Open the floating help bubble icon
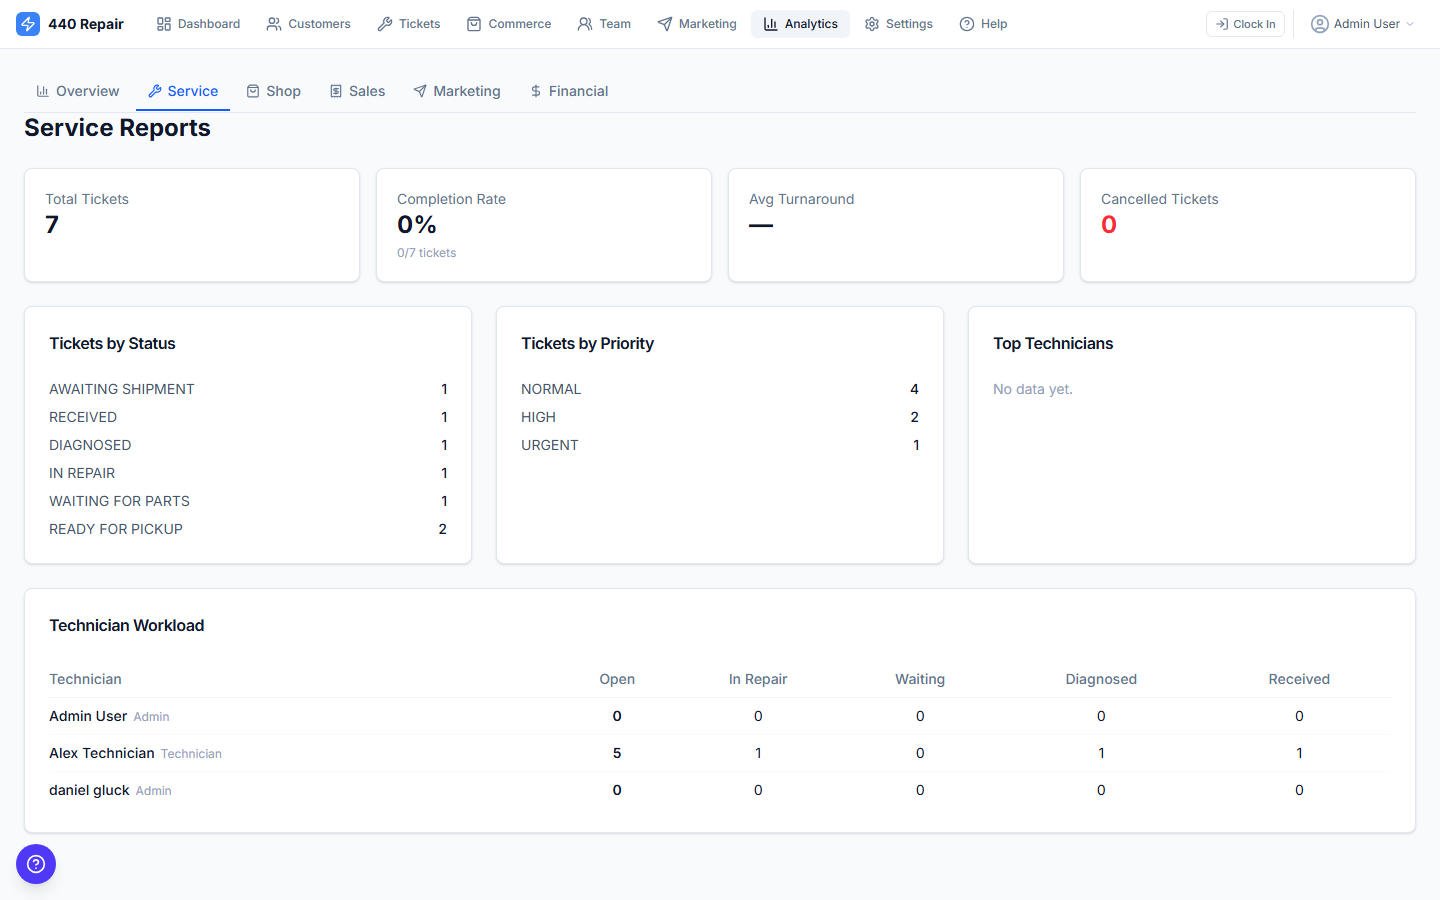 click(36, 863)
